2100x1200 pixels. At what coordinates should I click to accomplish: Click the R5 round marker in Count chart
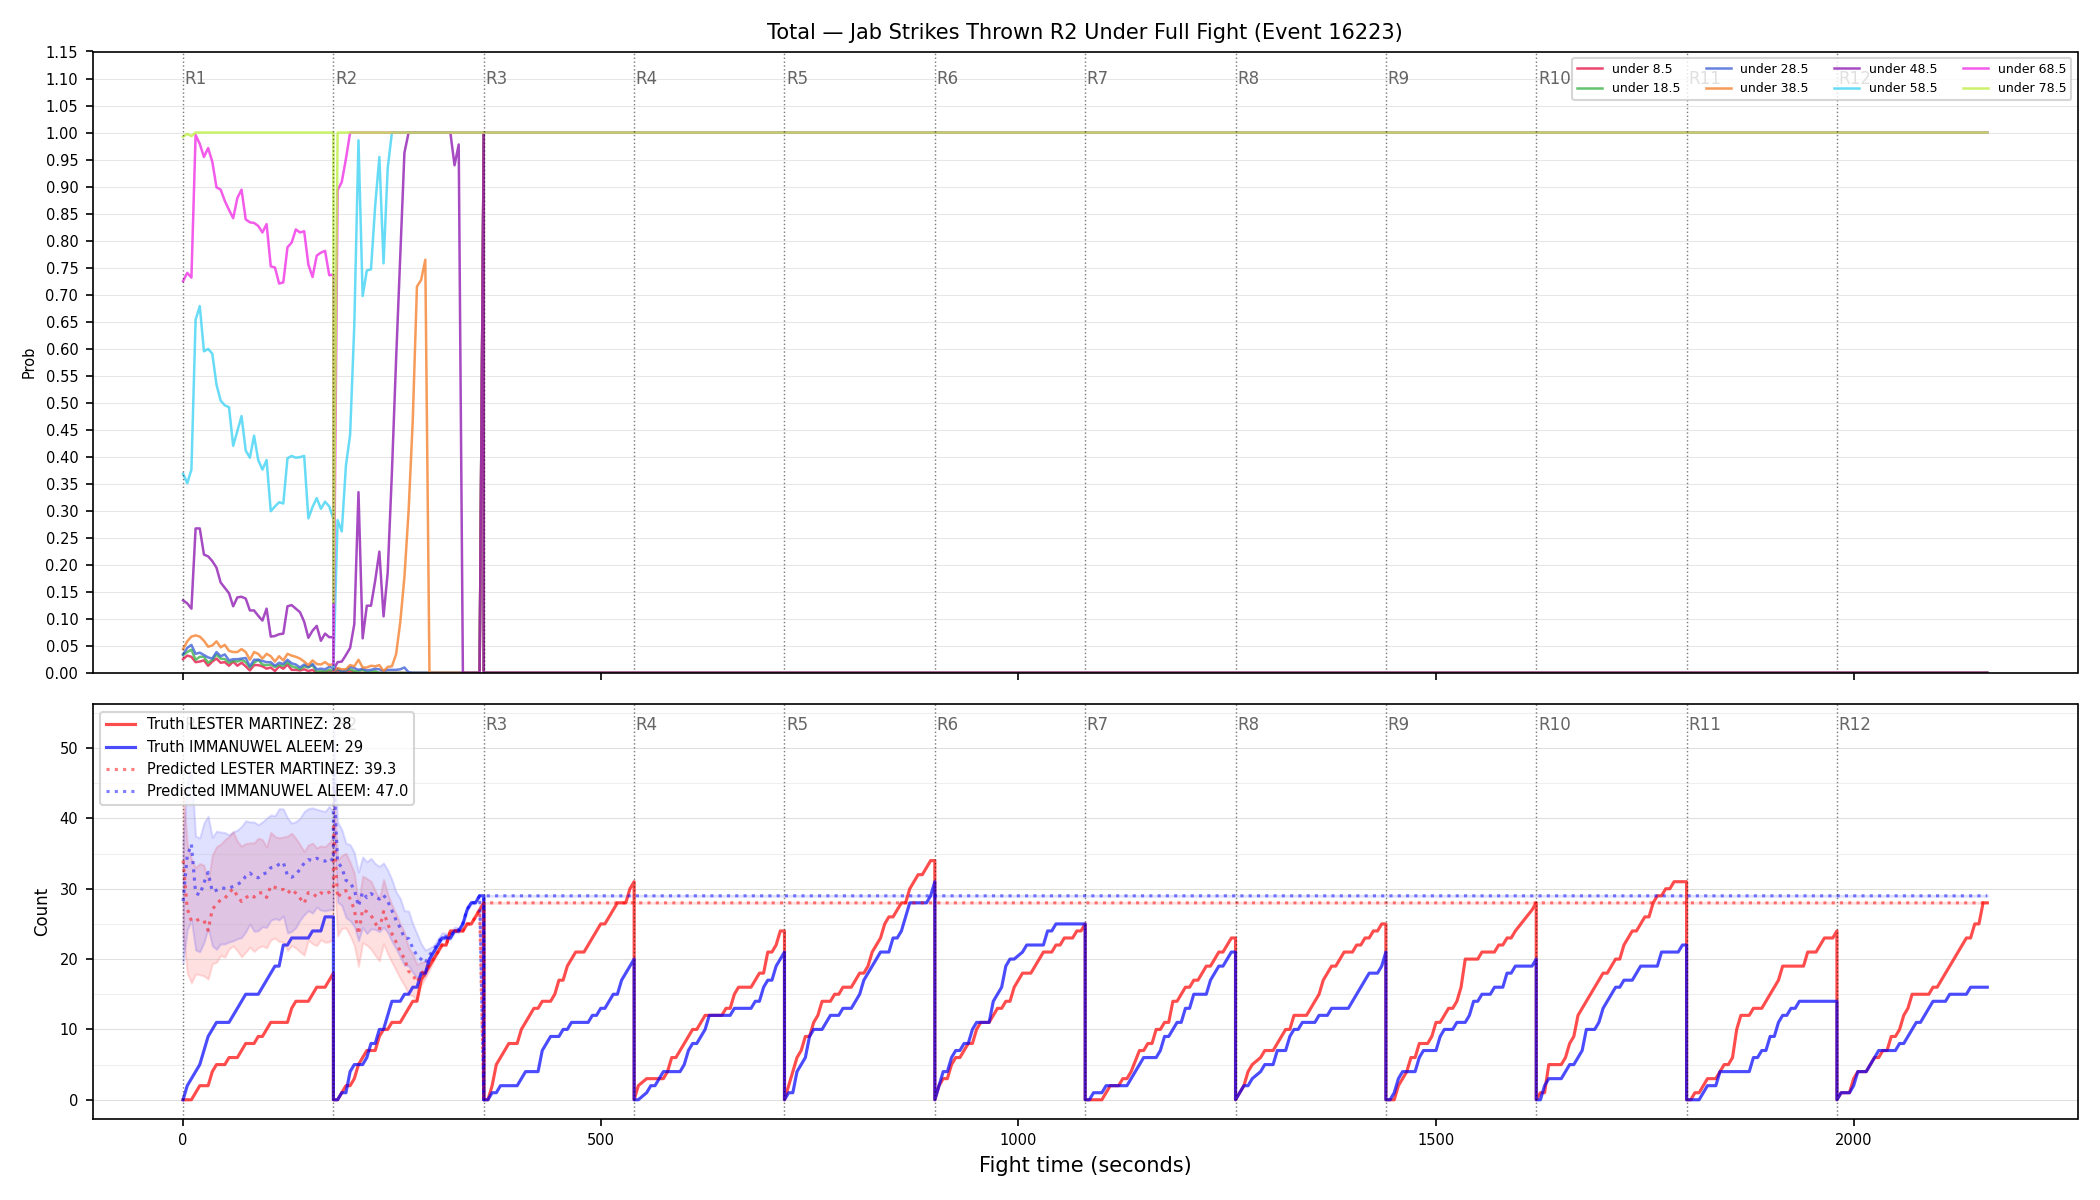click(797, 724)
